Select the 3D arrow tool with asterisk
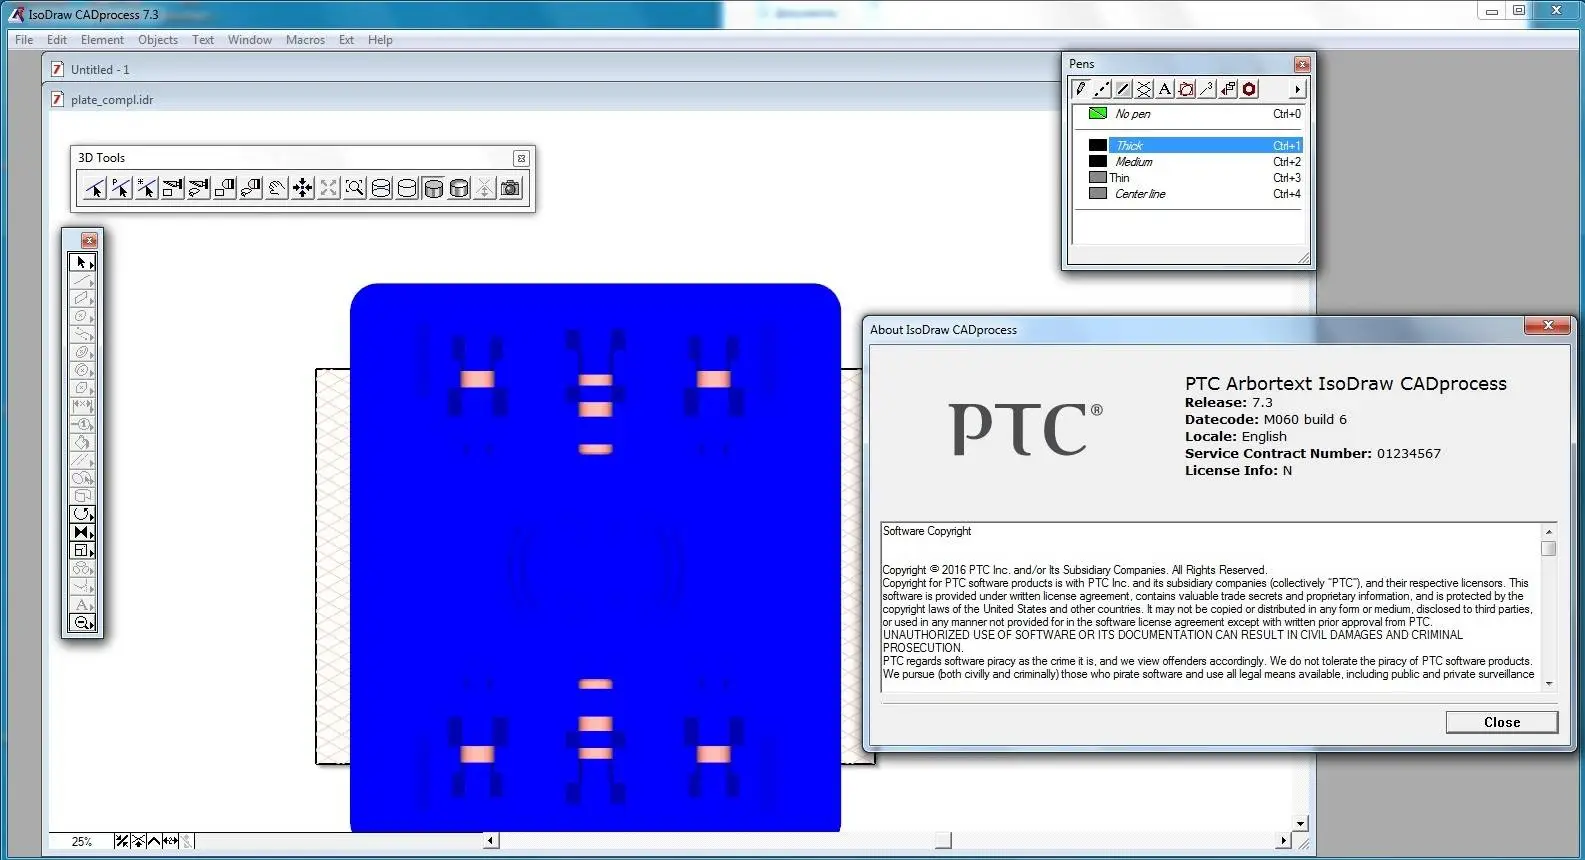This screenshot has height=860, width=1585. 146,188
